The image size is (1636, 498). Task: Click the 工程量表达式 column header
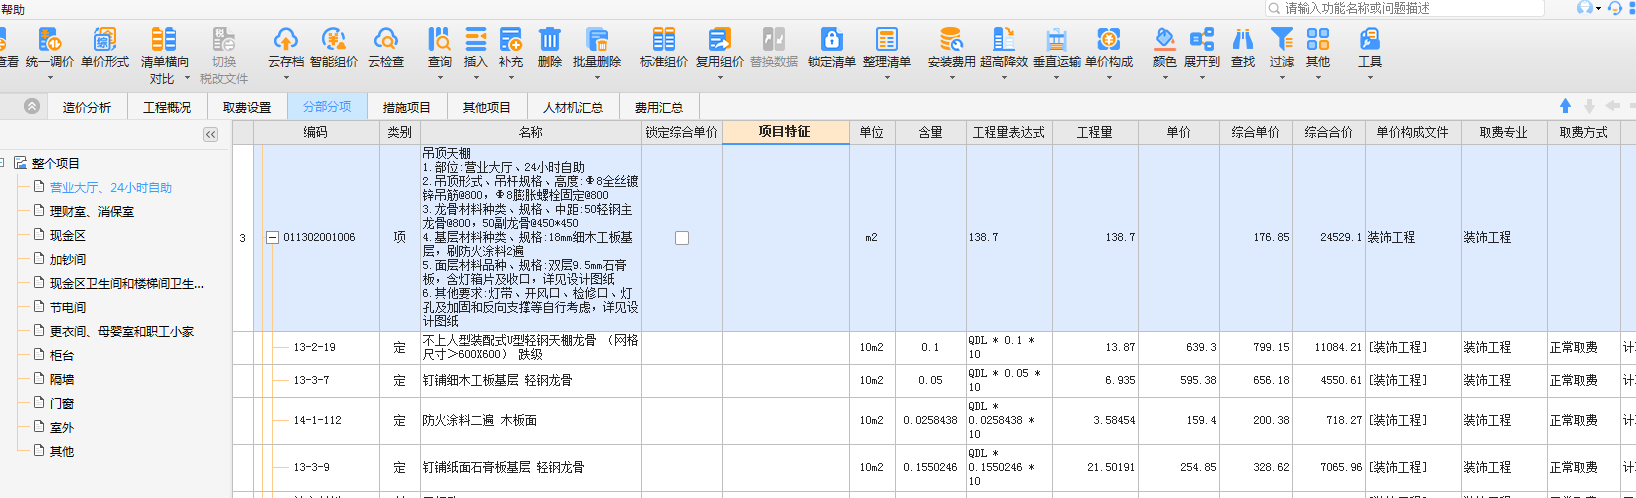(1009, 132)
